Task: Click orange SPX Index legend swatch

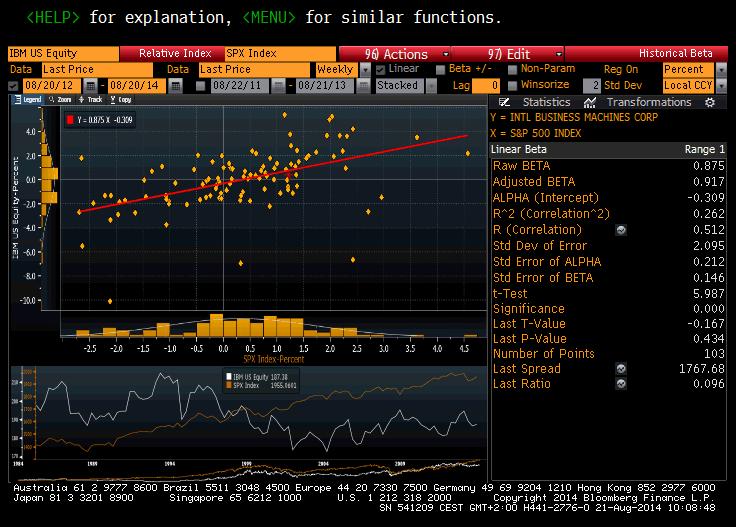Action: pyautogui.click(x=229, y=385)
